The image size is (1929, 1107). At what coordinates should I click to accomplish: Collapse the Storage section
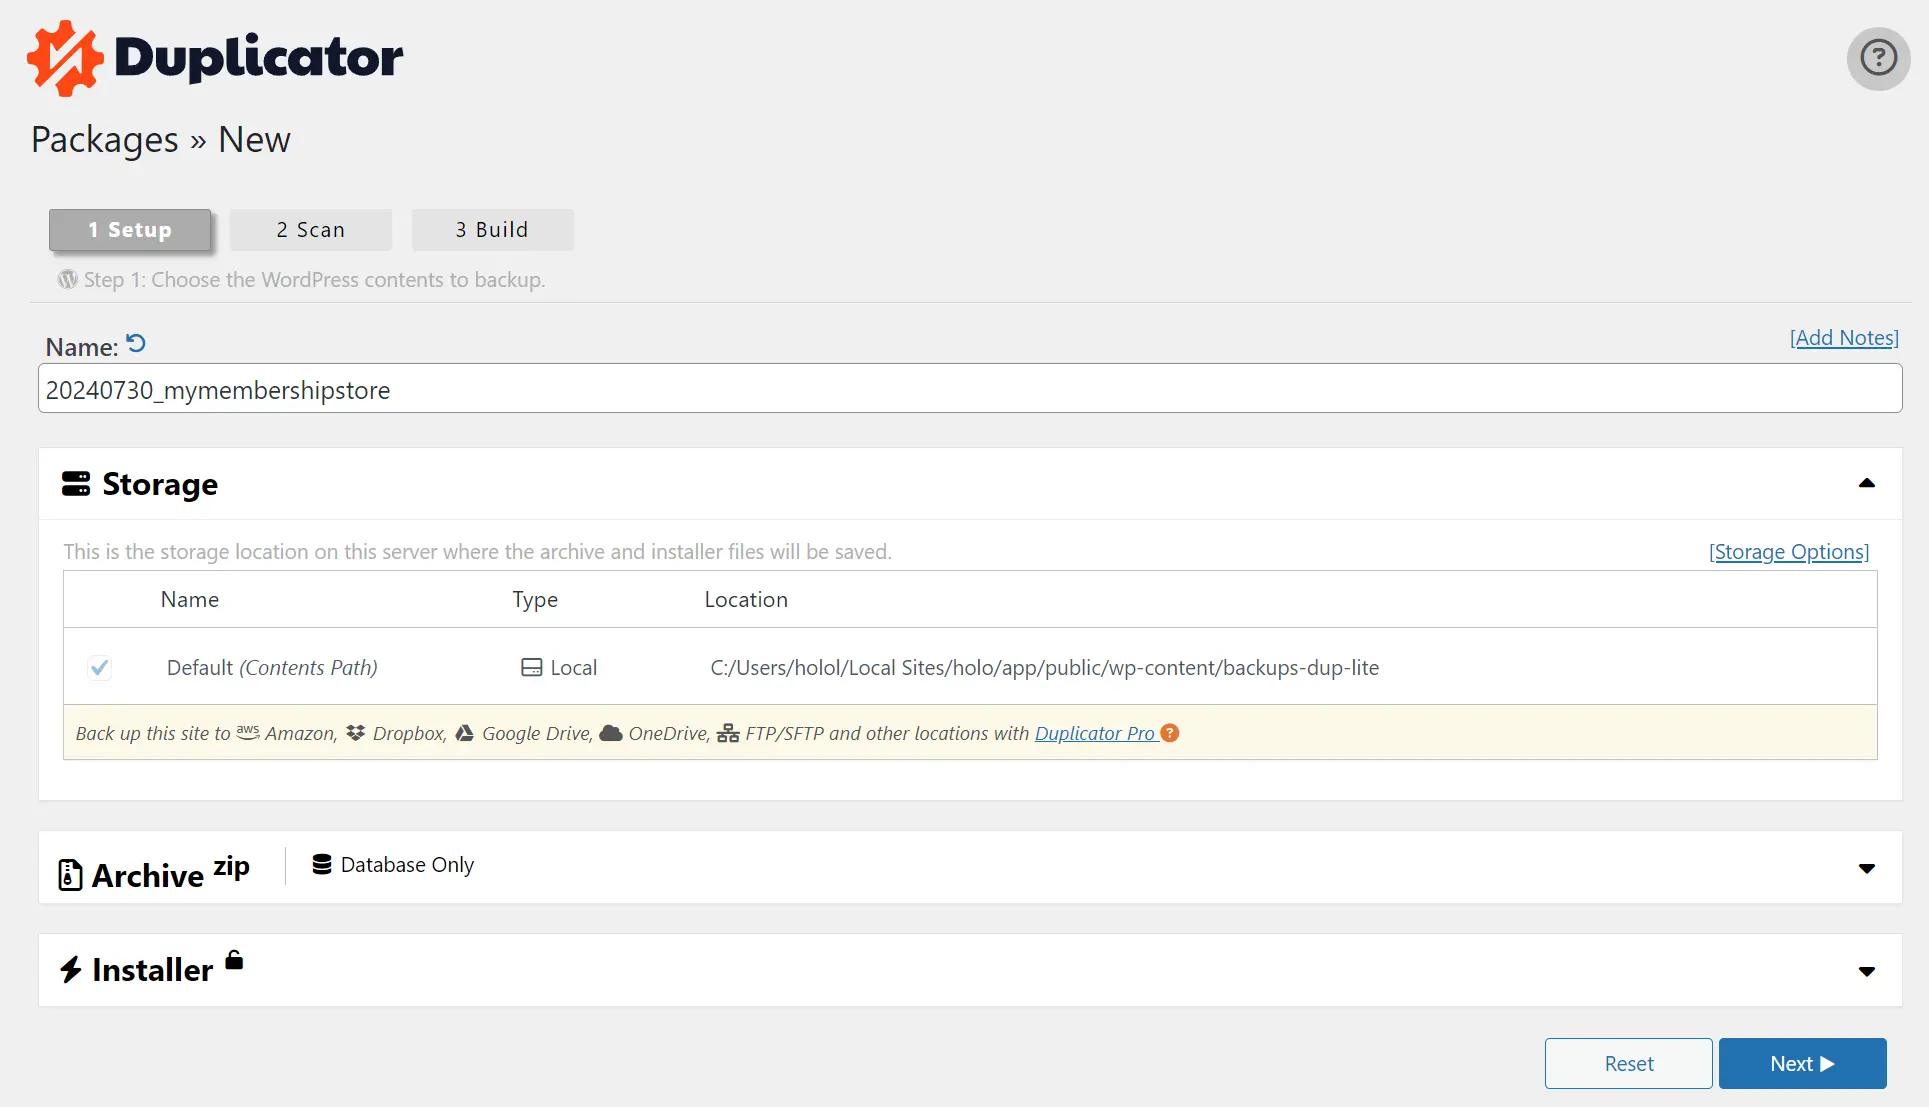tap(1866, 483)
